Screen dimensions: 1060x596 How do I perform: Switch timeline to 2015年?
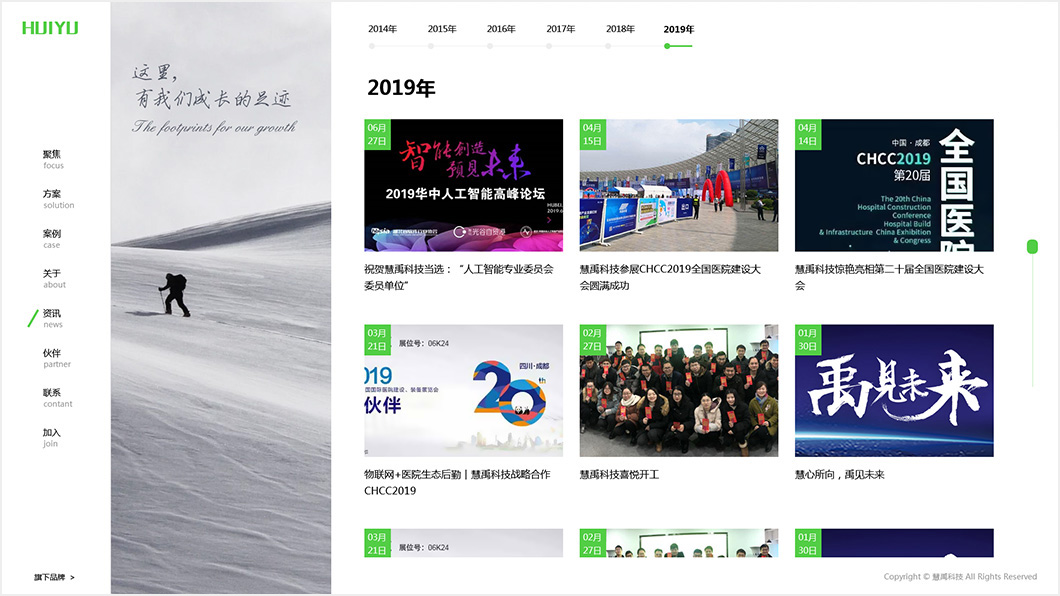click(x=442, y=29)
